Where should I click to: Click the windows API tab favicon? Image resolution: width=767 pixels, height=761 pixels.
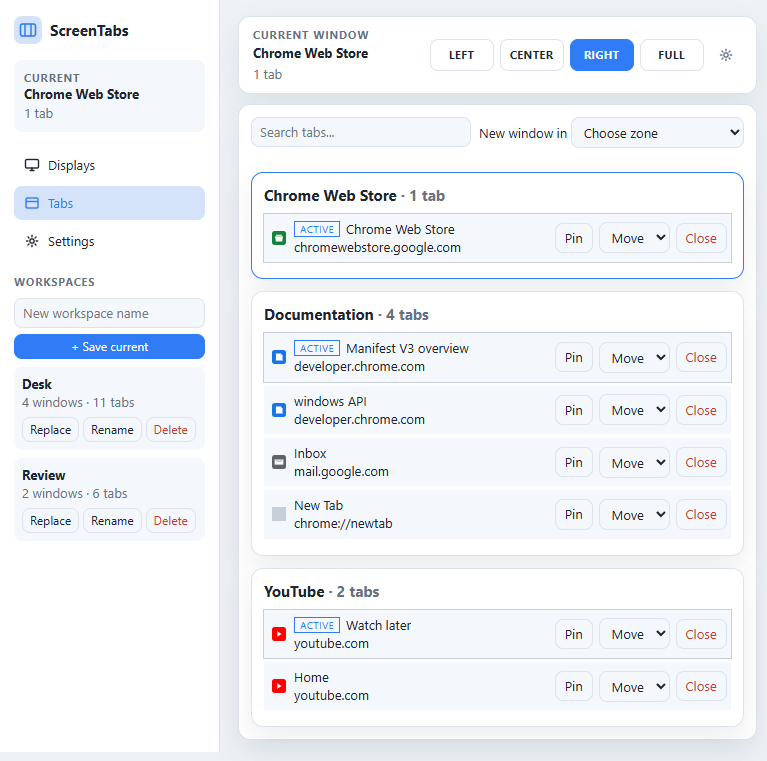tap(279, 410)
